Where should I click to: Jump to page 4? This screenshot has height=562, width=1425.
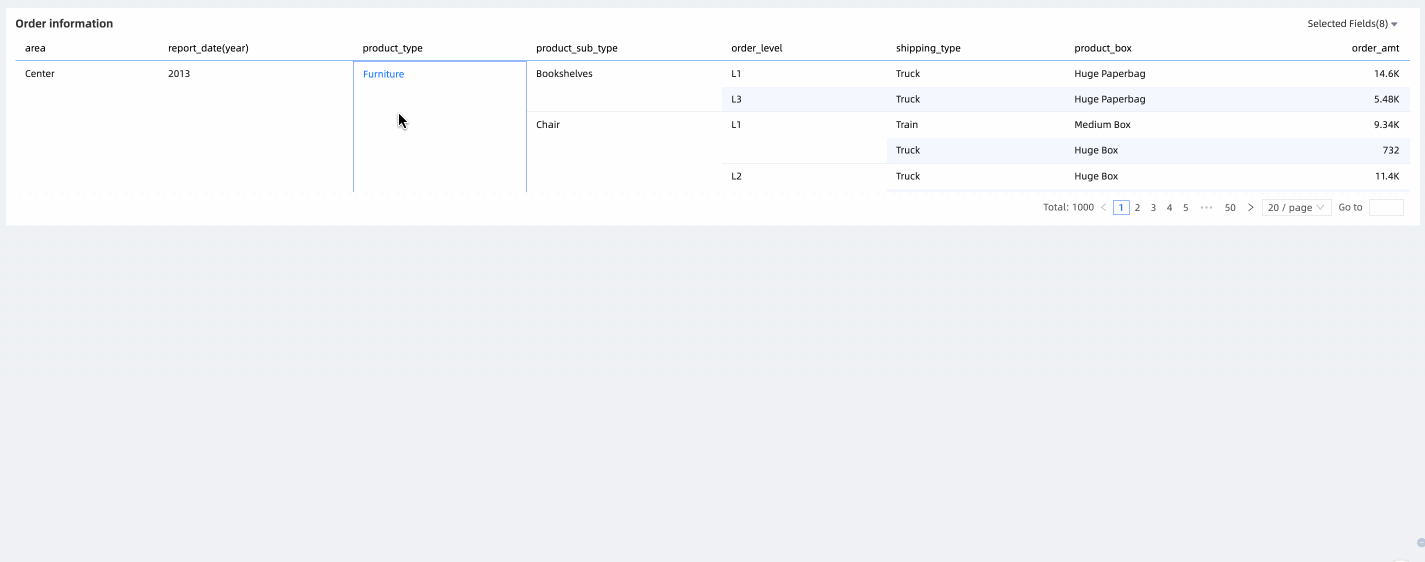pyautogui.click(x=1169, y=208)
